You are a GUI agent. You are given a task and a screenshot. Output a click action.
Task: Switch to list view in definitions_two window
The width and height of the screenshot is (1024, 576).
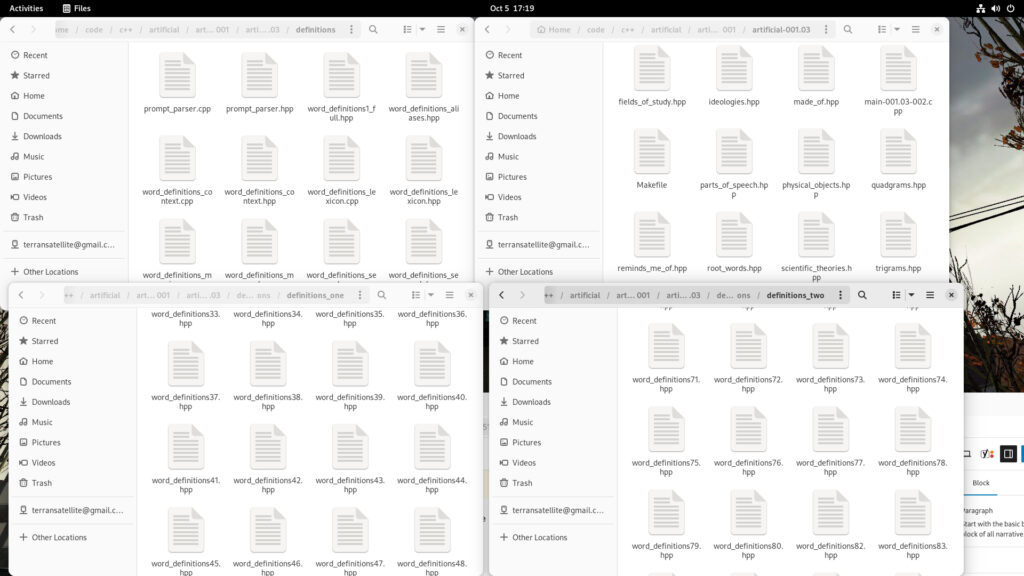tap(894, 295)
